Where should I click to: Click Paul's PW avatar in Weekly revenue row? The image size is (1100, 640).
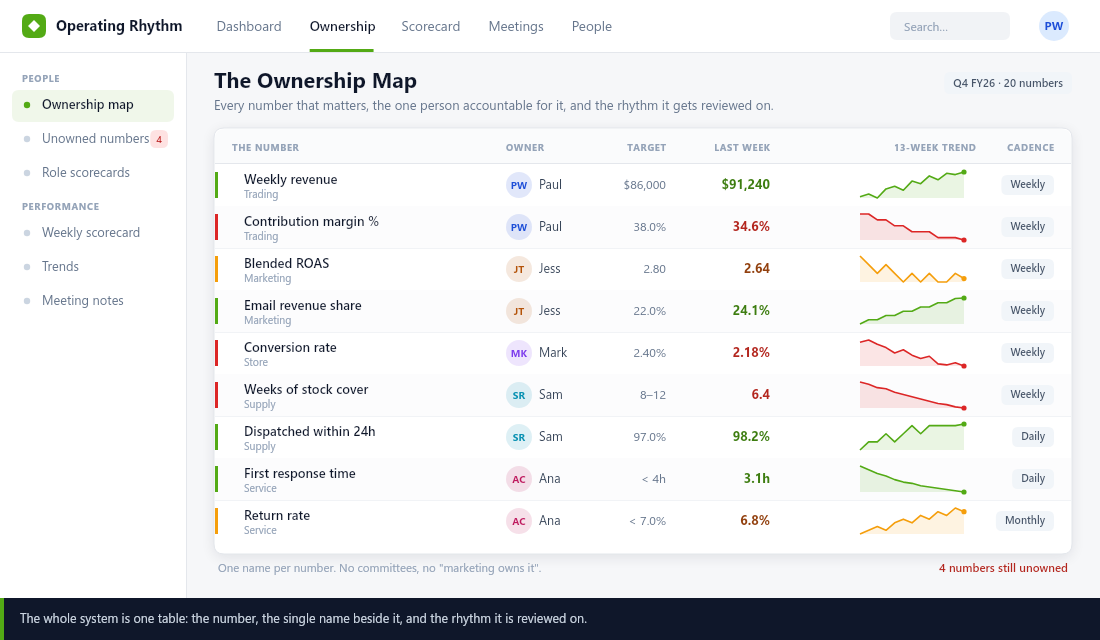(518, 185)
